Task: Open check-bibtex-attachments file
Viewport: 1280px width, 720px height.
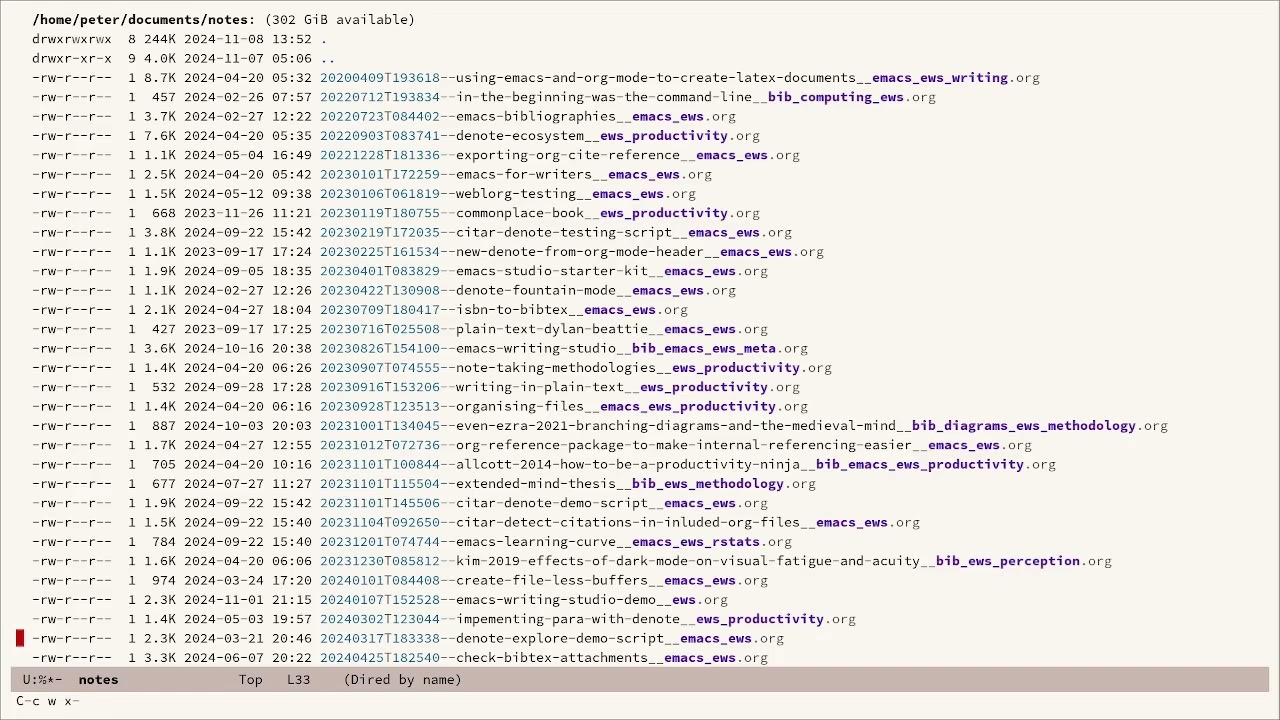Action: coord(544,658)
